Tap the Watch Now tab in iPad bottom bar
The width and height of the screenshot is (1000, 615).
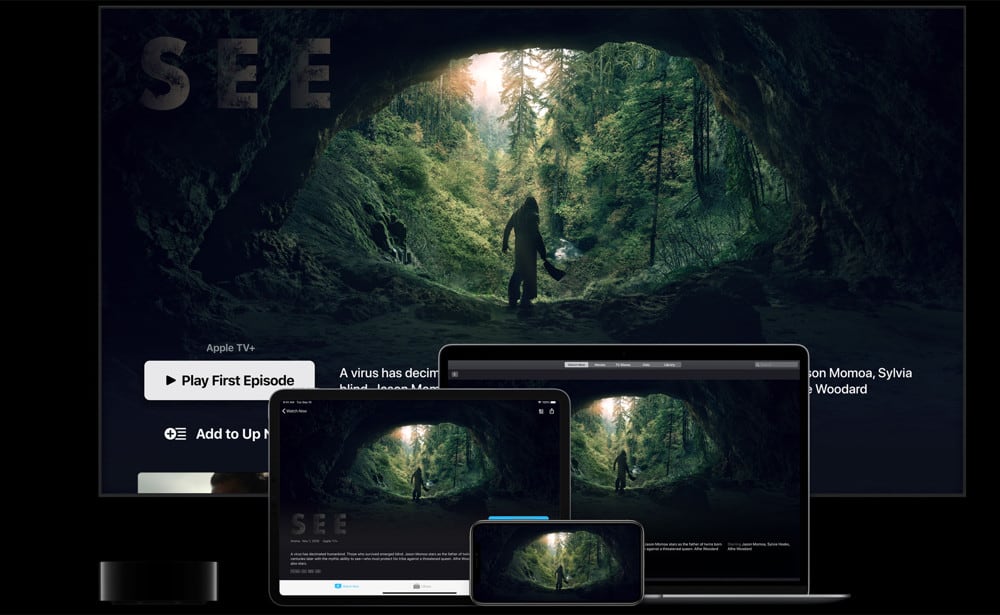(x=347, y=586)
